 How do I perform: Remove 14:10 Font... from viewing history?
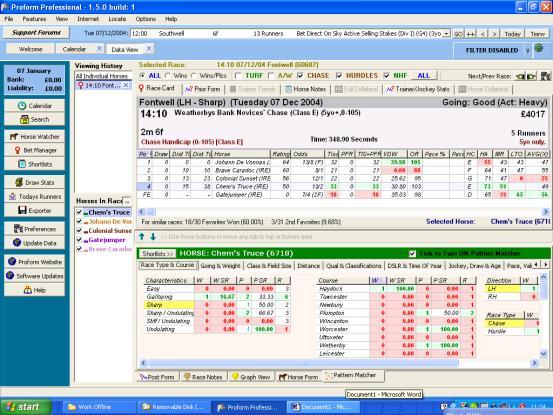click(126, 85)
